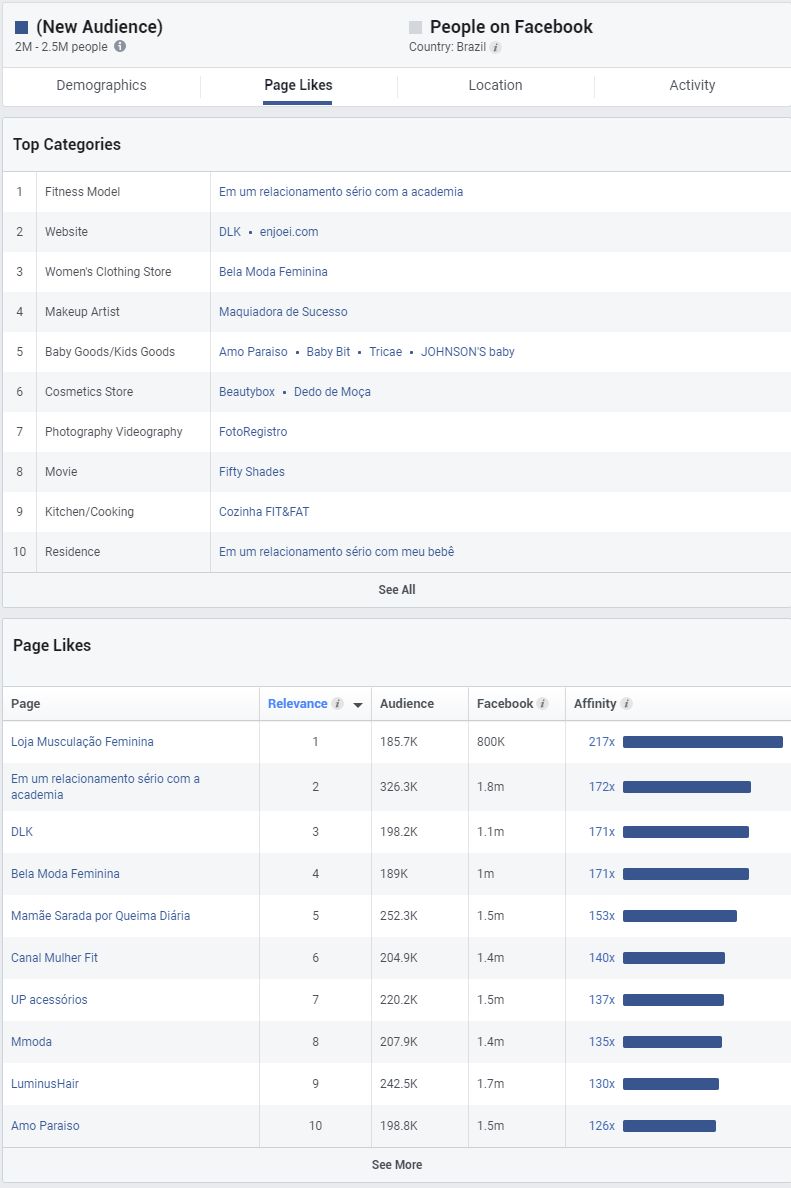Expand Top Categories with See All
Viewport: 791px width, 1188px height.
pos(396,590)
